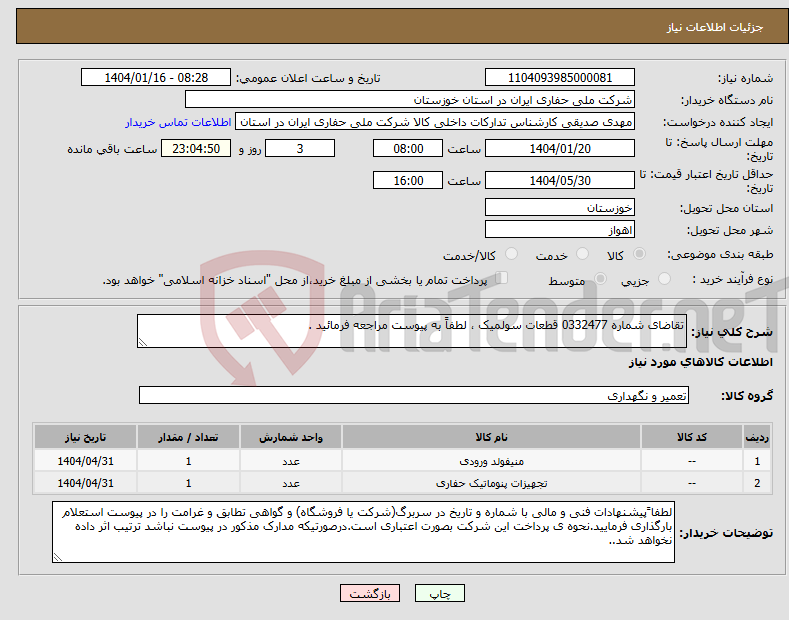Click the validity time field 16:00
The width and height of the screenshot is (789, 620).
(x=408, y=180)
